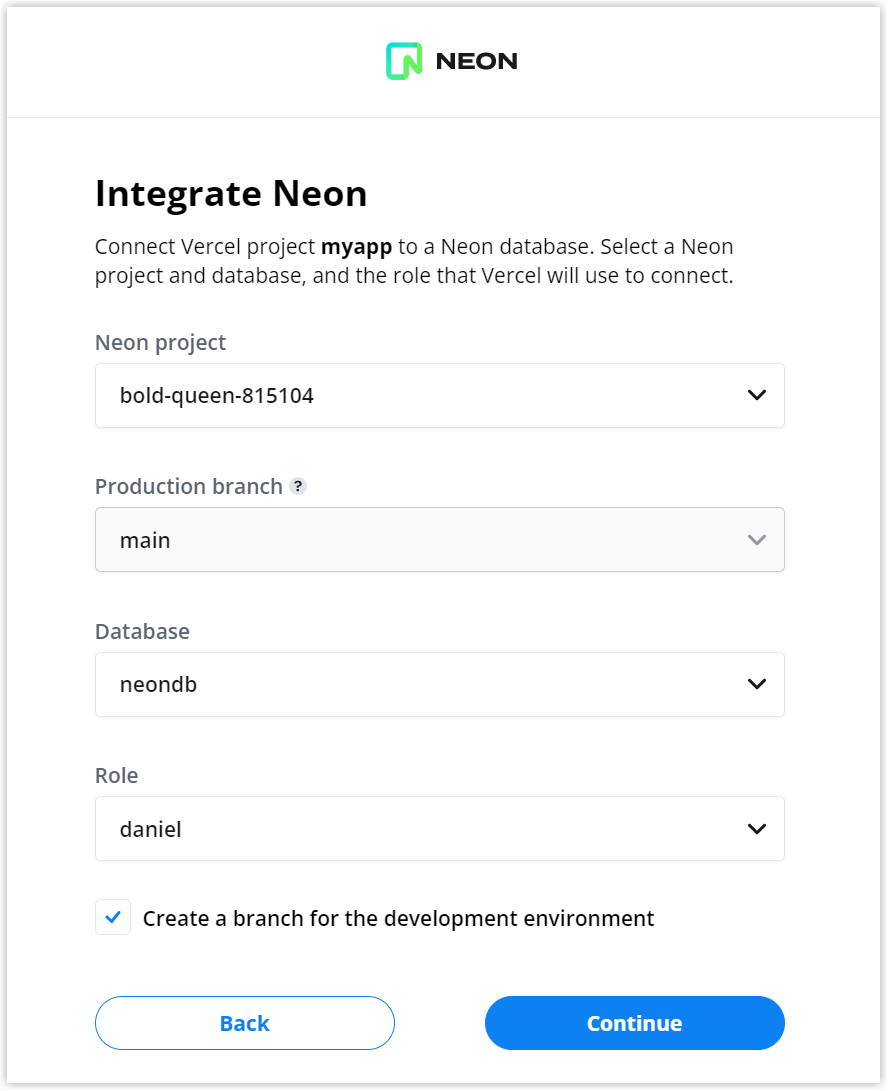Click the Role label
This screenshot has width=888, height=1091.
(117, 775)
